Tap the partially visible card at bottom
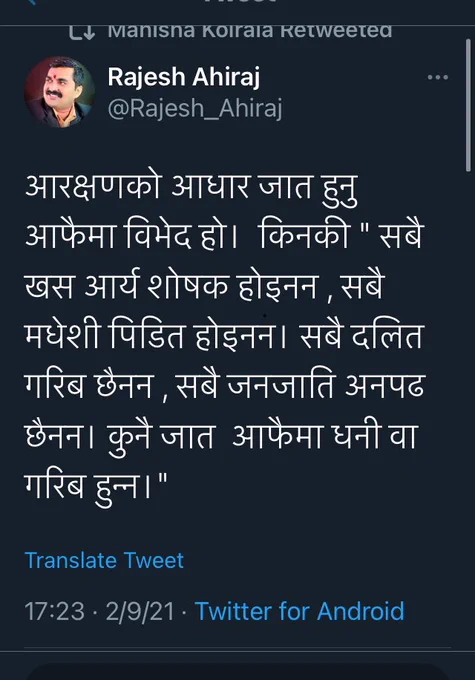The width and height of the screenshot is (475, 680). (237, 671)
